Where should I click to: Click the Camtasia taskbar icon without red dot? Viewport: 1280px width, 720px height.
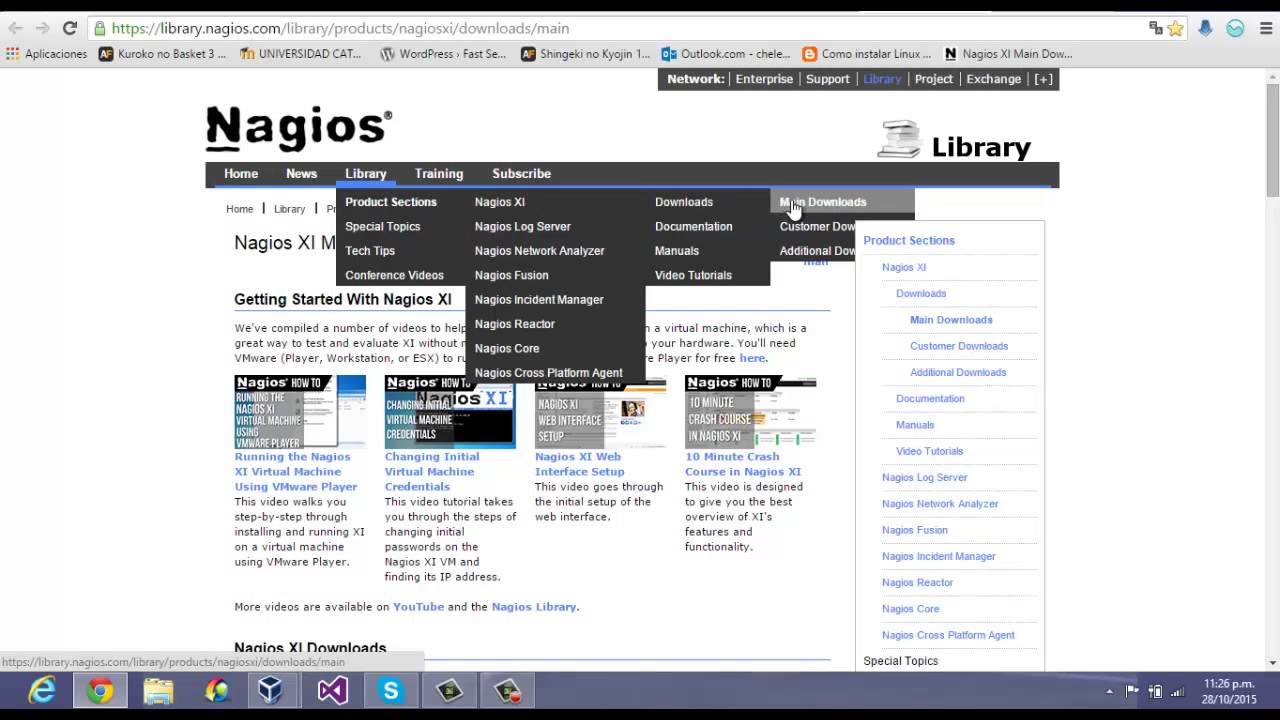coord(450,691)
